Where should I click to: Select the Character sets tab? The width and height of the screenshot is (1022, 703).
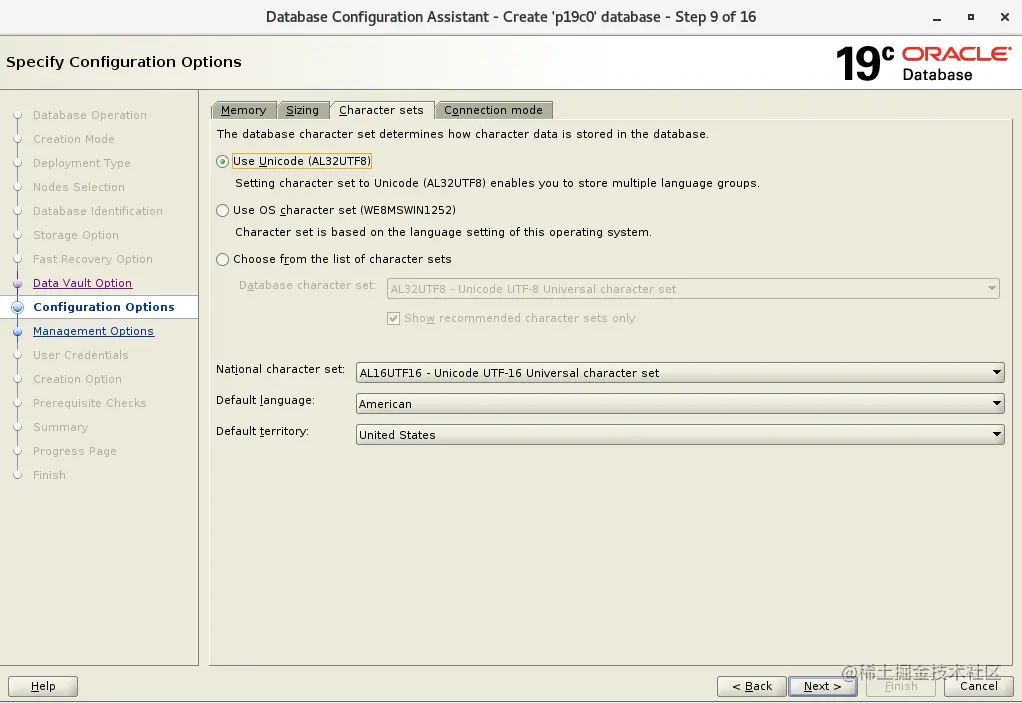tap(381, 110)
